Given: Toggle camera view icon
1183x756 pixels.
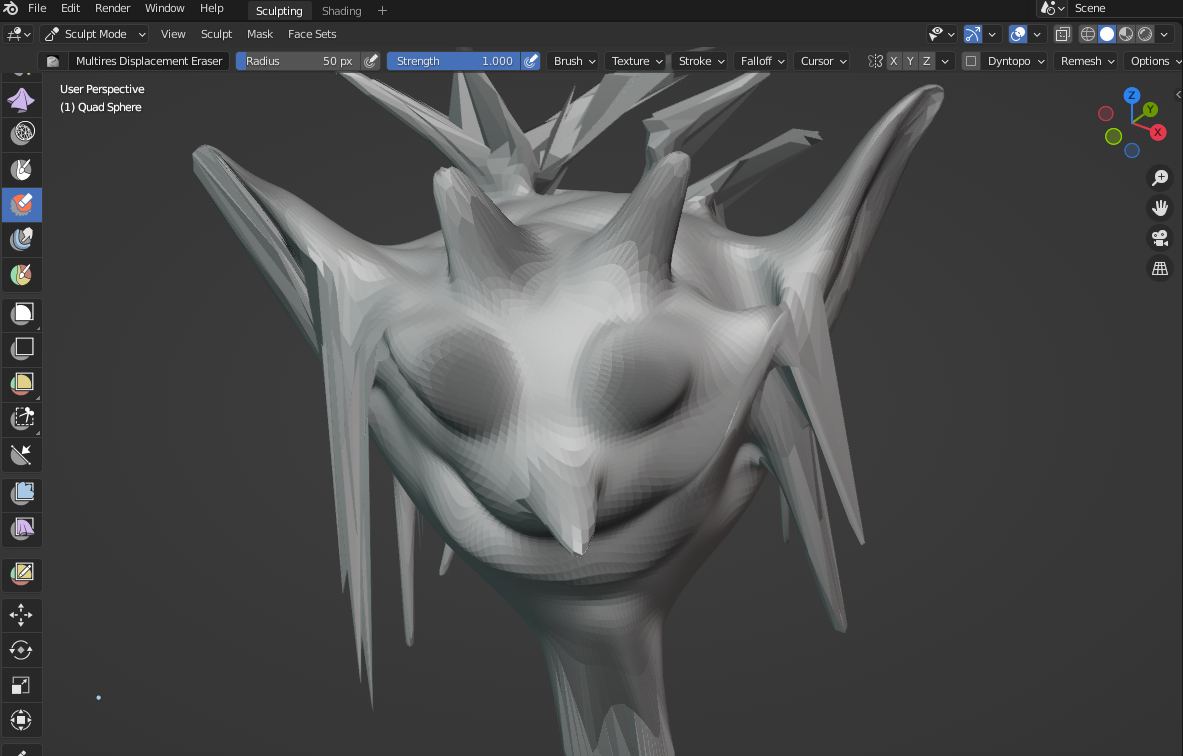Looking at the screenshot, I should tap(1160, 238).
